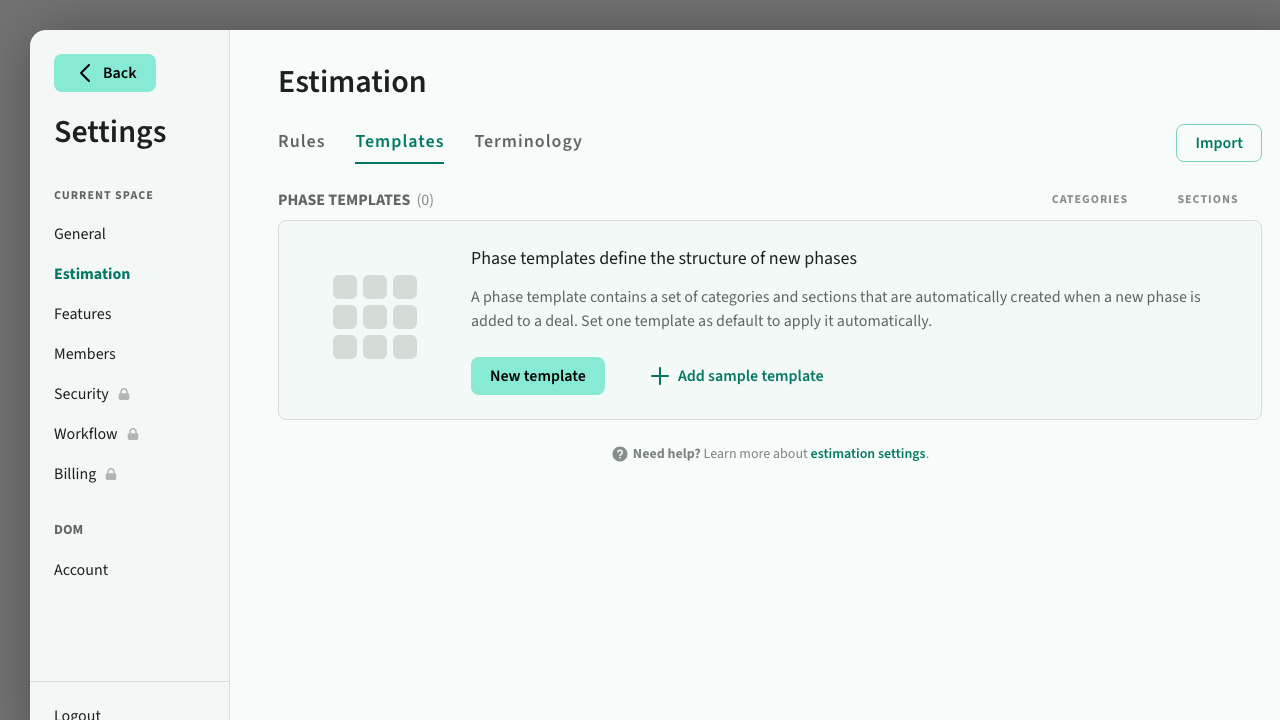1280x720 pixels.
Task: Click Logout at the sidebar bottom
Action: (x=77, y=714)
